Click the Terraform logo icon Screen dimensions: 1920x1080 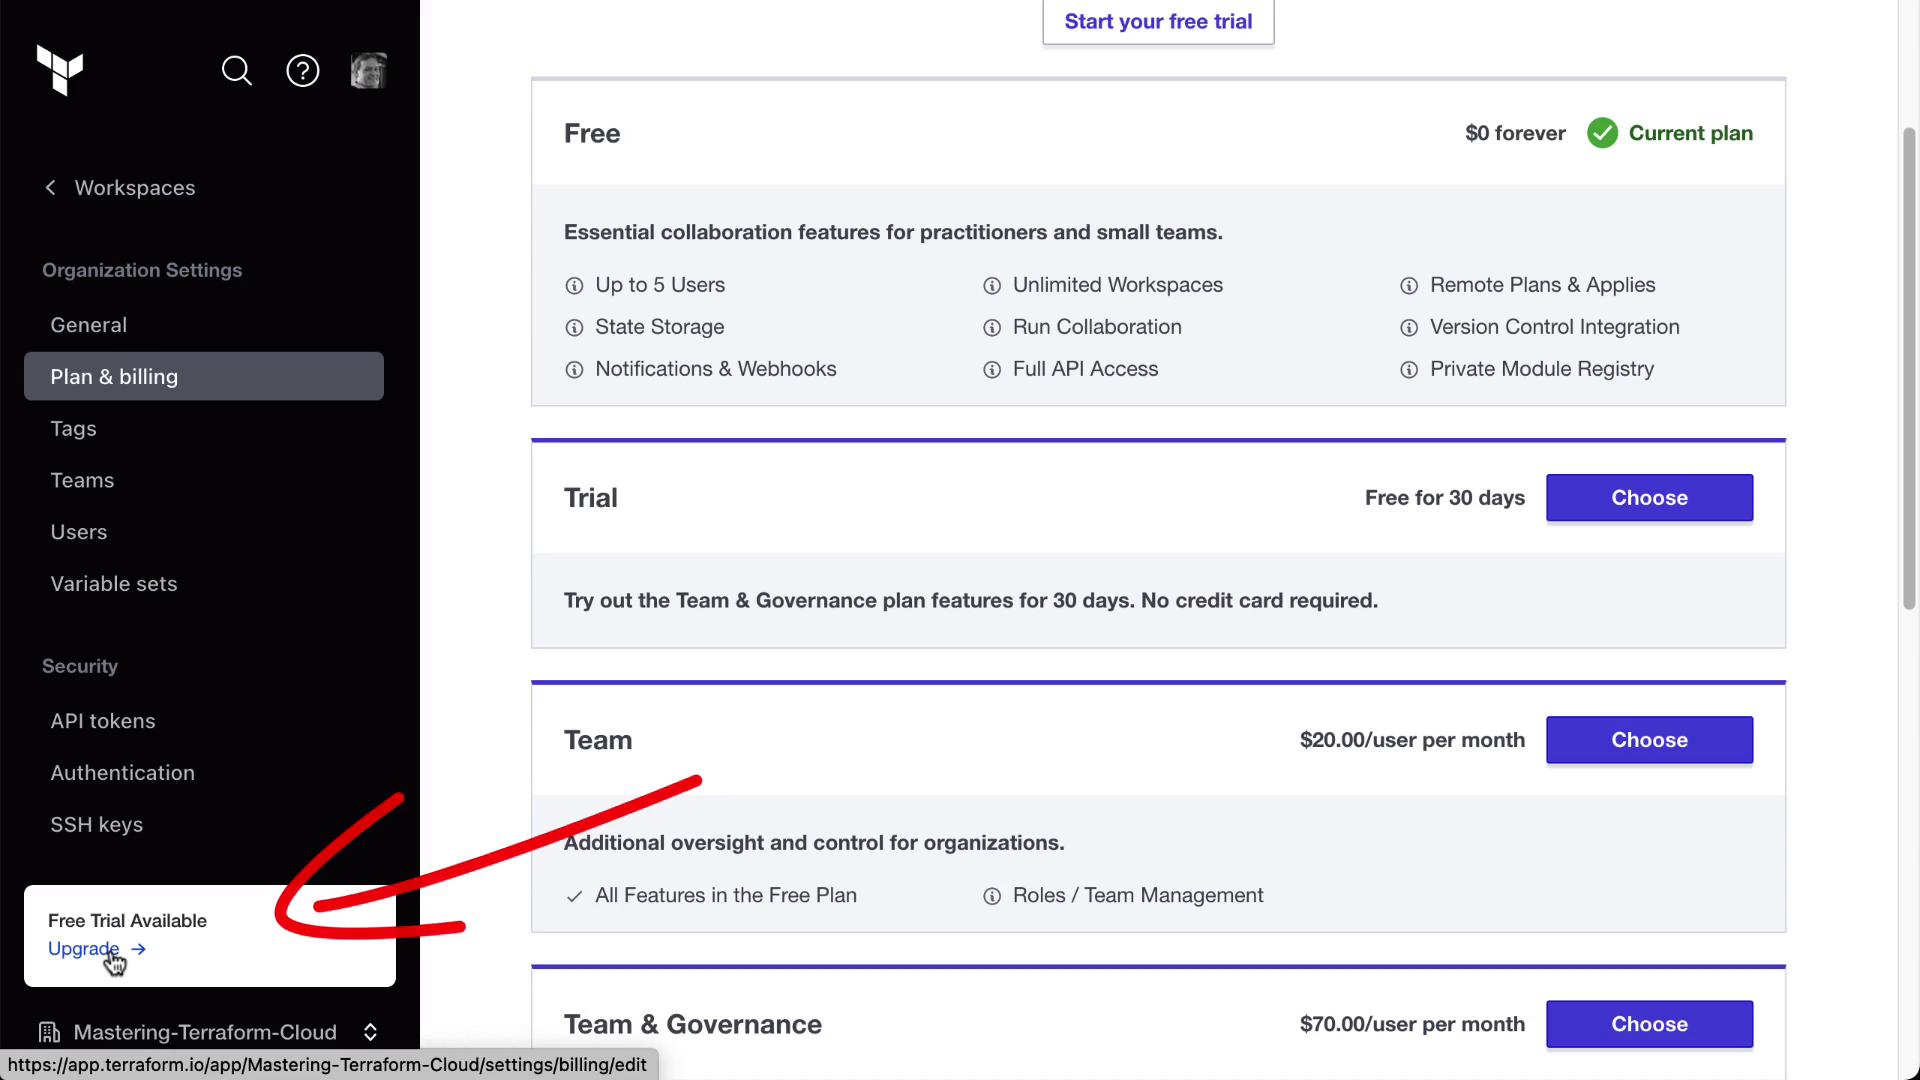pyautogui.click(x=60, y=70)
